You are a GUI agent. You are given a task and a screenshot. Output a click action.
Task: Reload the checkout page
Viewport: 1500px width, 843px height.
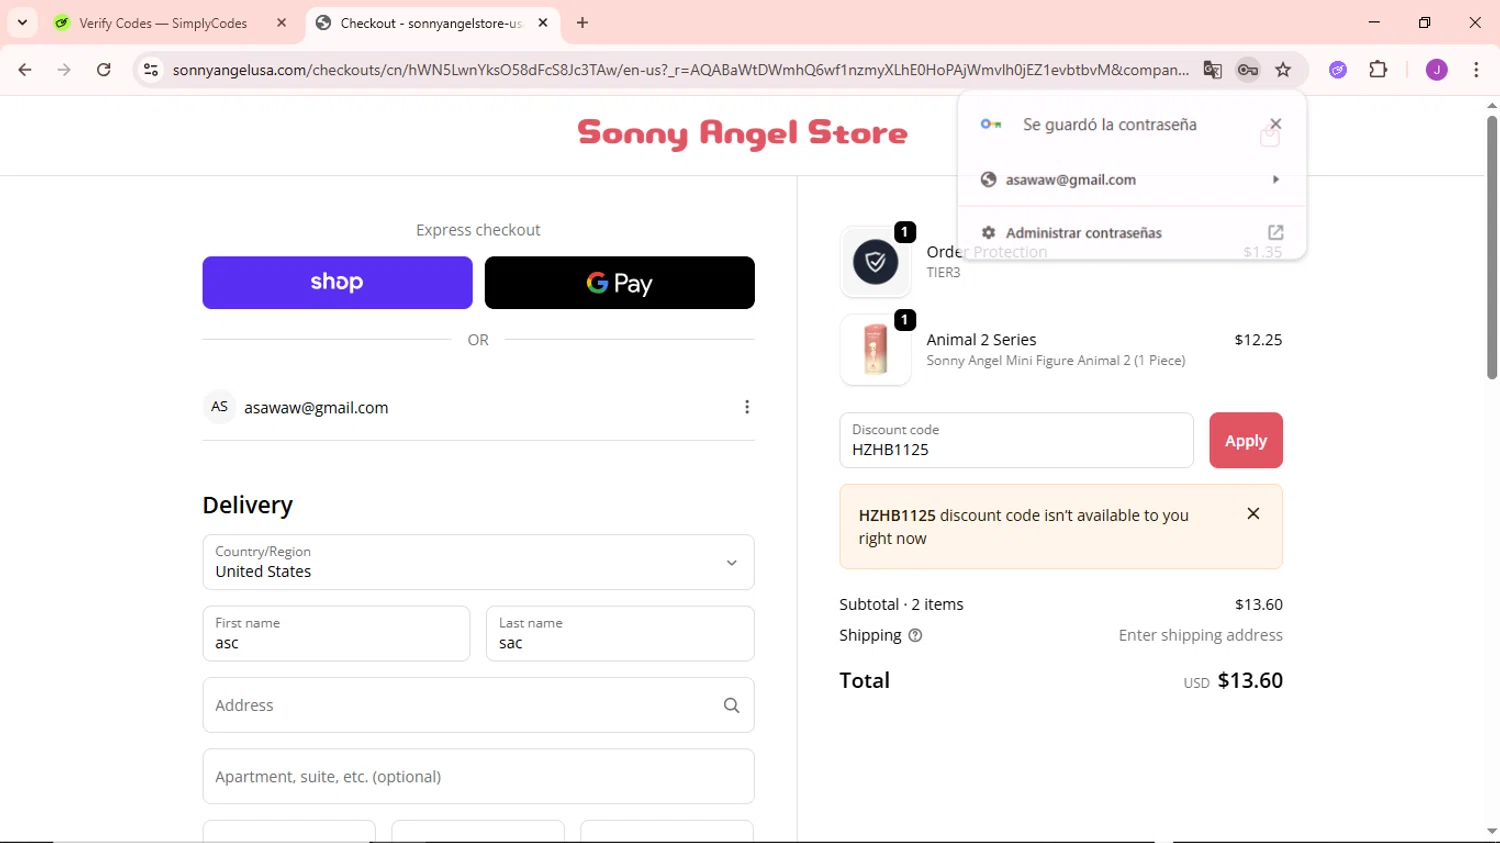click(104, 70)
